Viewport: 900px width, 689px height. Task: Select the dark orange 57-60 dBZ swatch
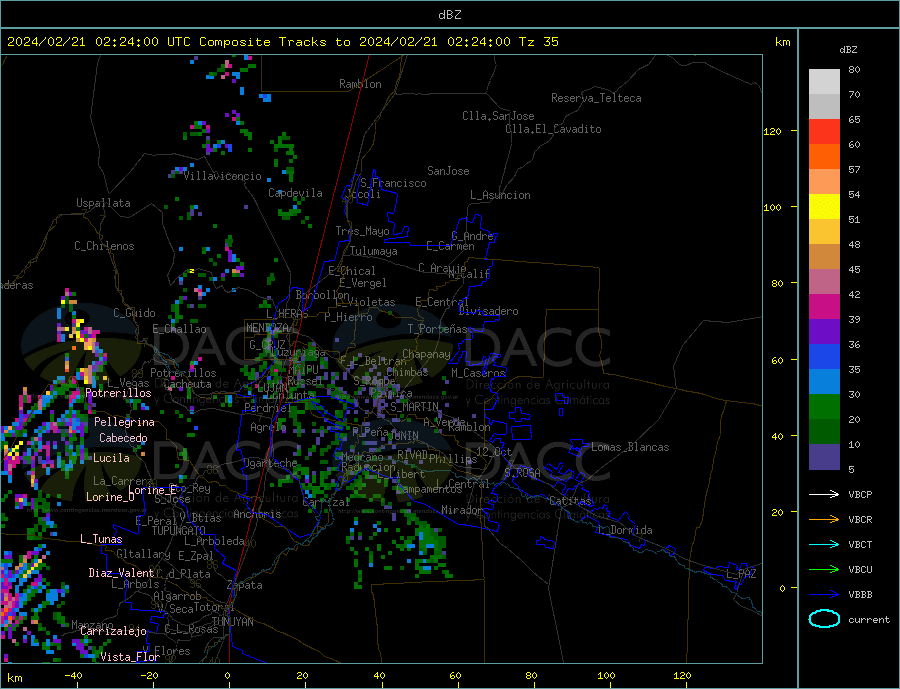point(824,157)
